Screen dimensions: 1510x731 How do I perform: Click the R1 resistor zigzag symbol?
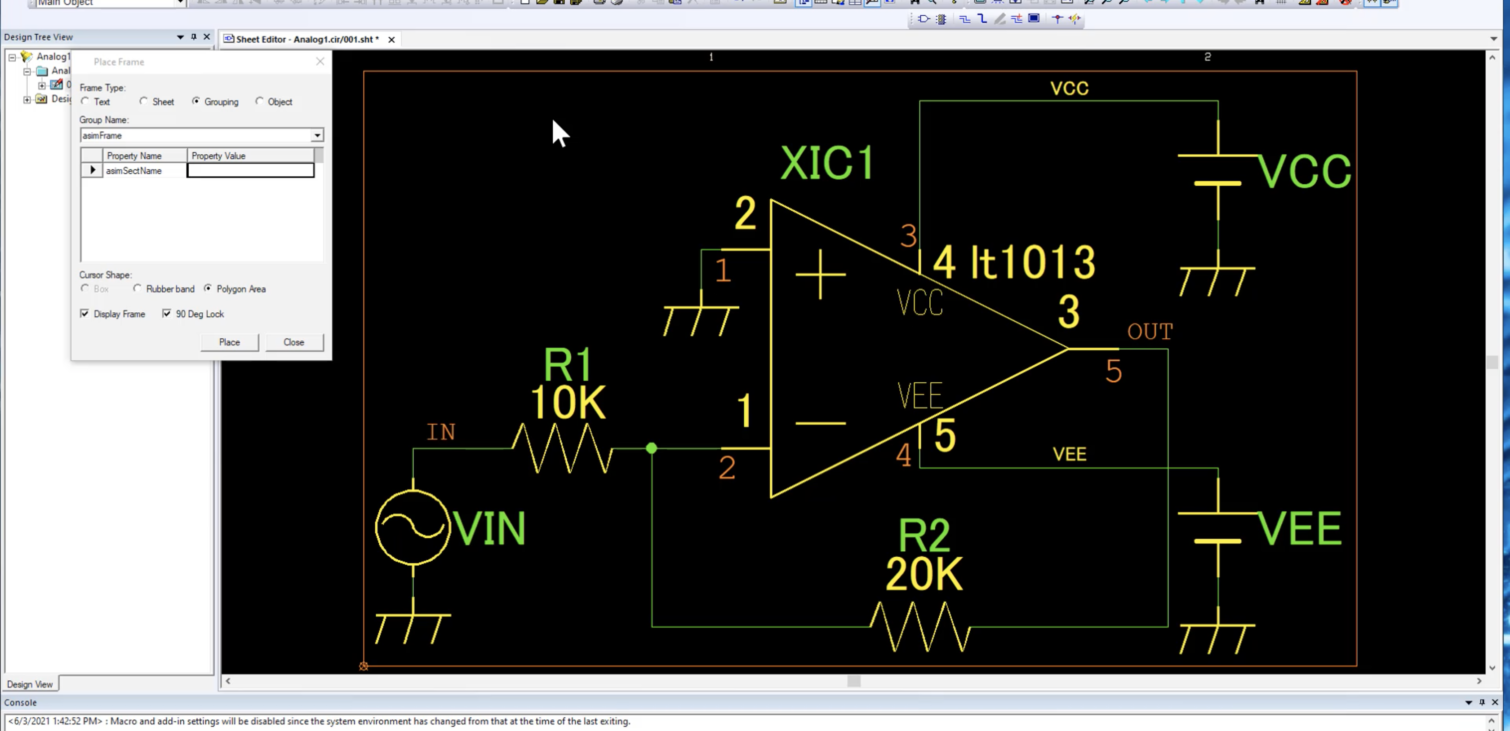pos(562,448)
